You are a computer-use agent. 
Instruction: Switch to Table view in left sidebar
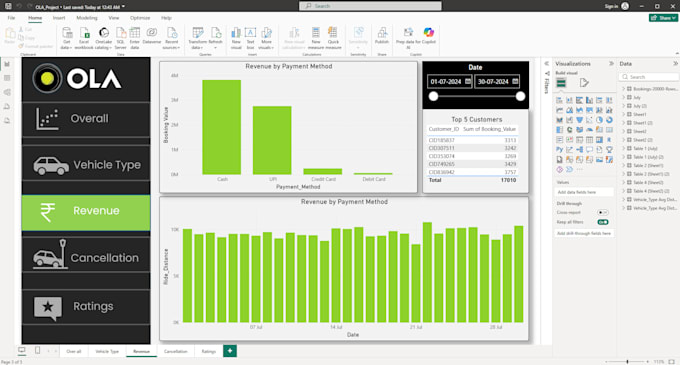[7, 78]
